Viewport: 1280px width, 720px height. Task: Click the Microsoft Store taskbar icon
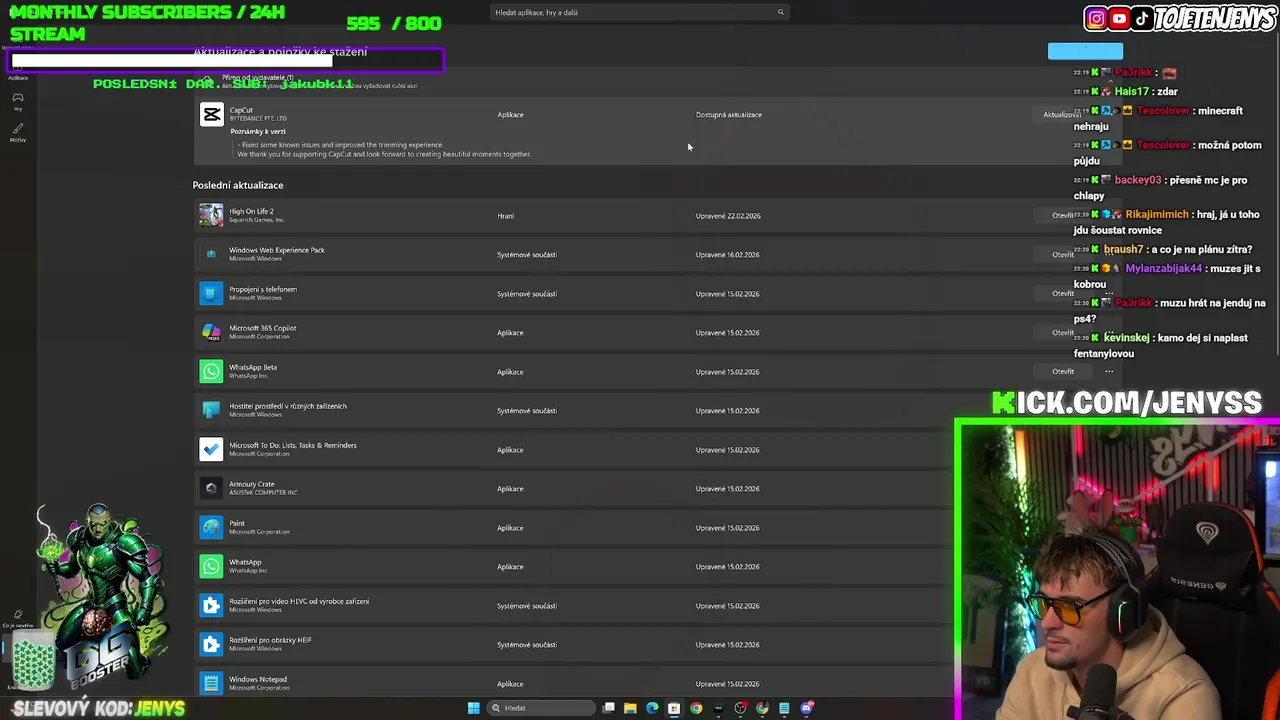coord(674,708)
